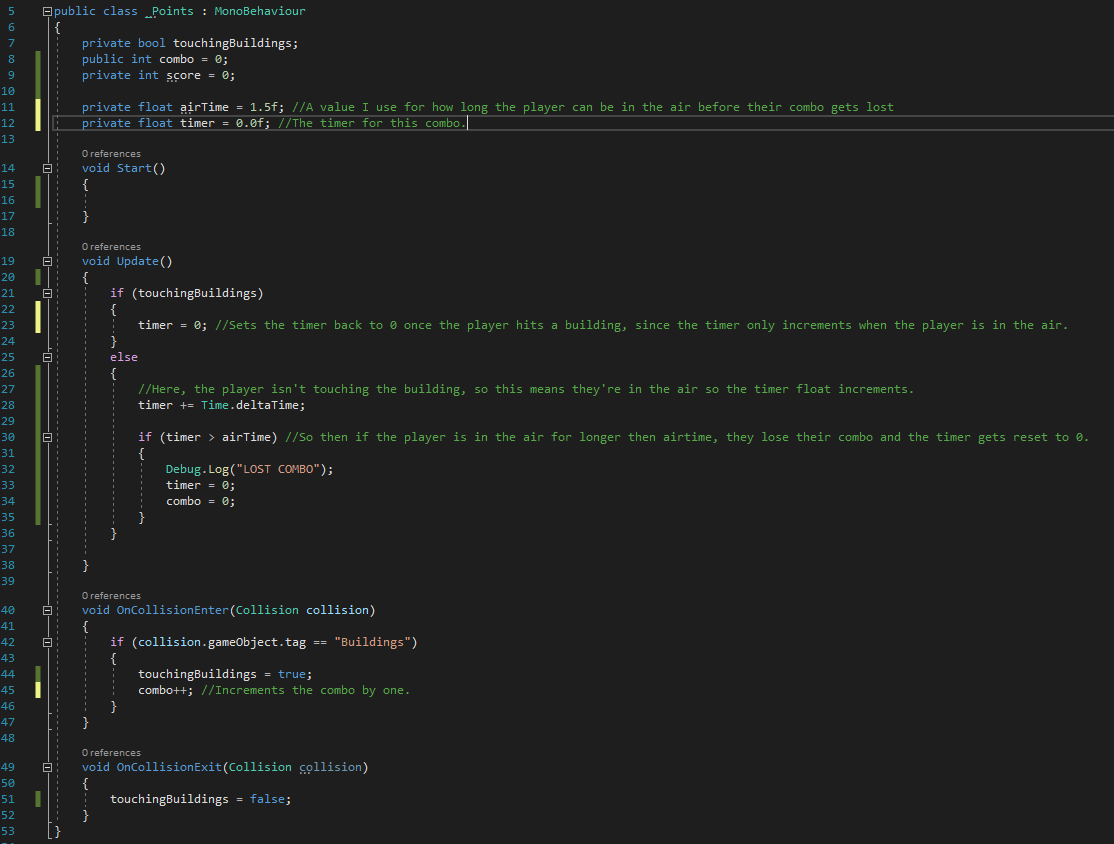Fold the else block in Update

(x=47, y=357)
